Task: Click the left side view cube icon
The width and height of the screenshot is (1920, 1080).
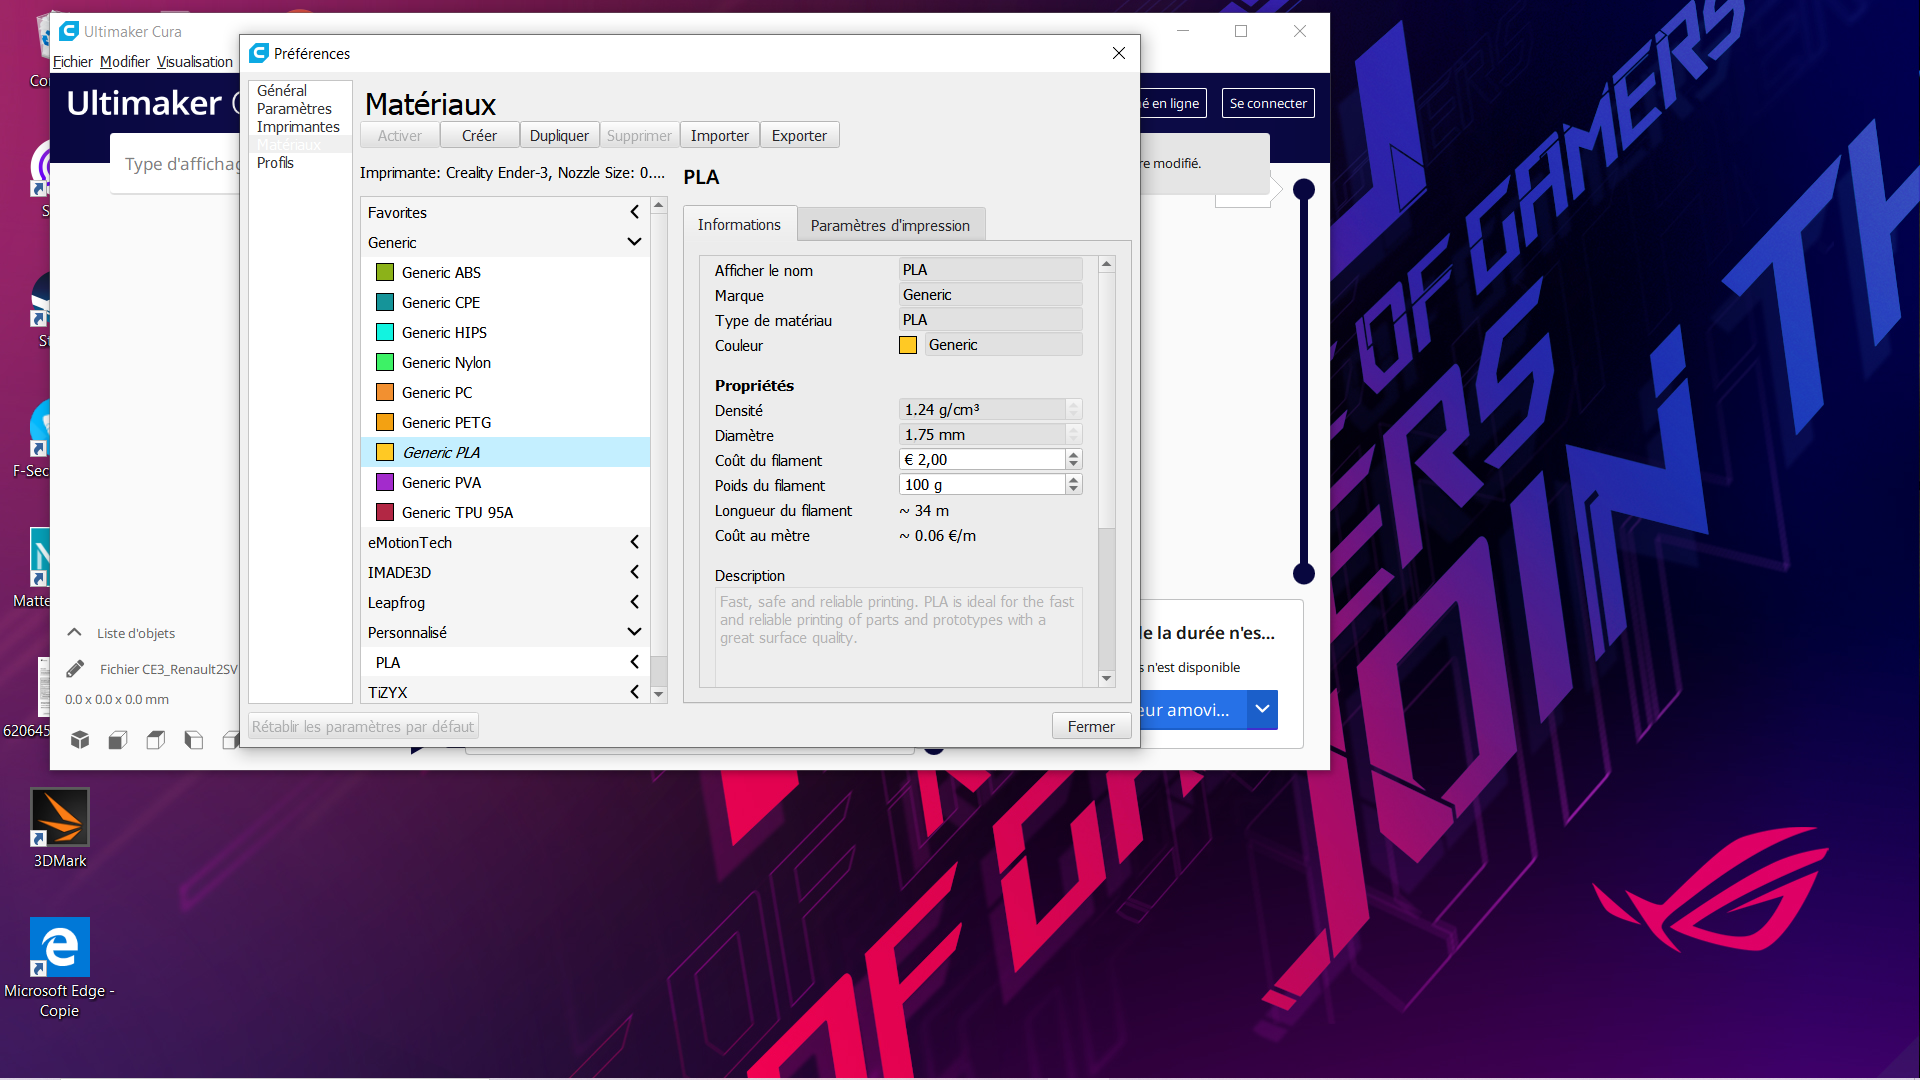Action: pyautogui.click(x=194, y=740)
